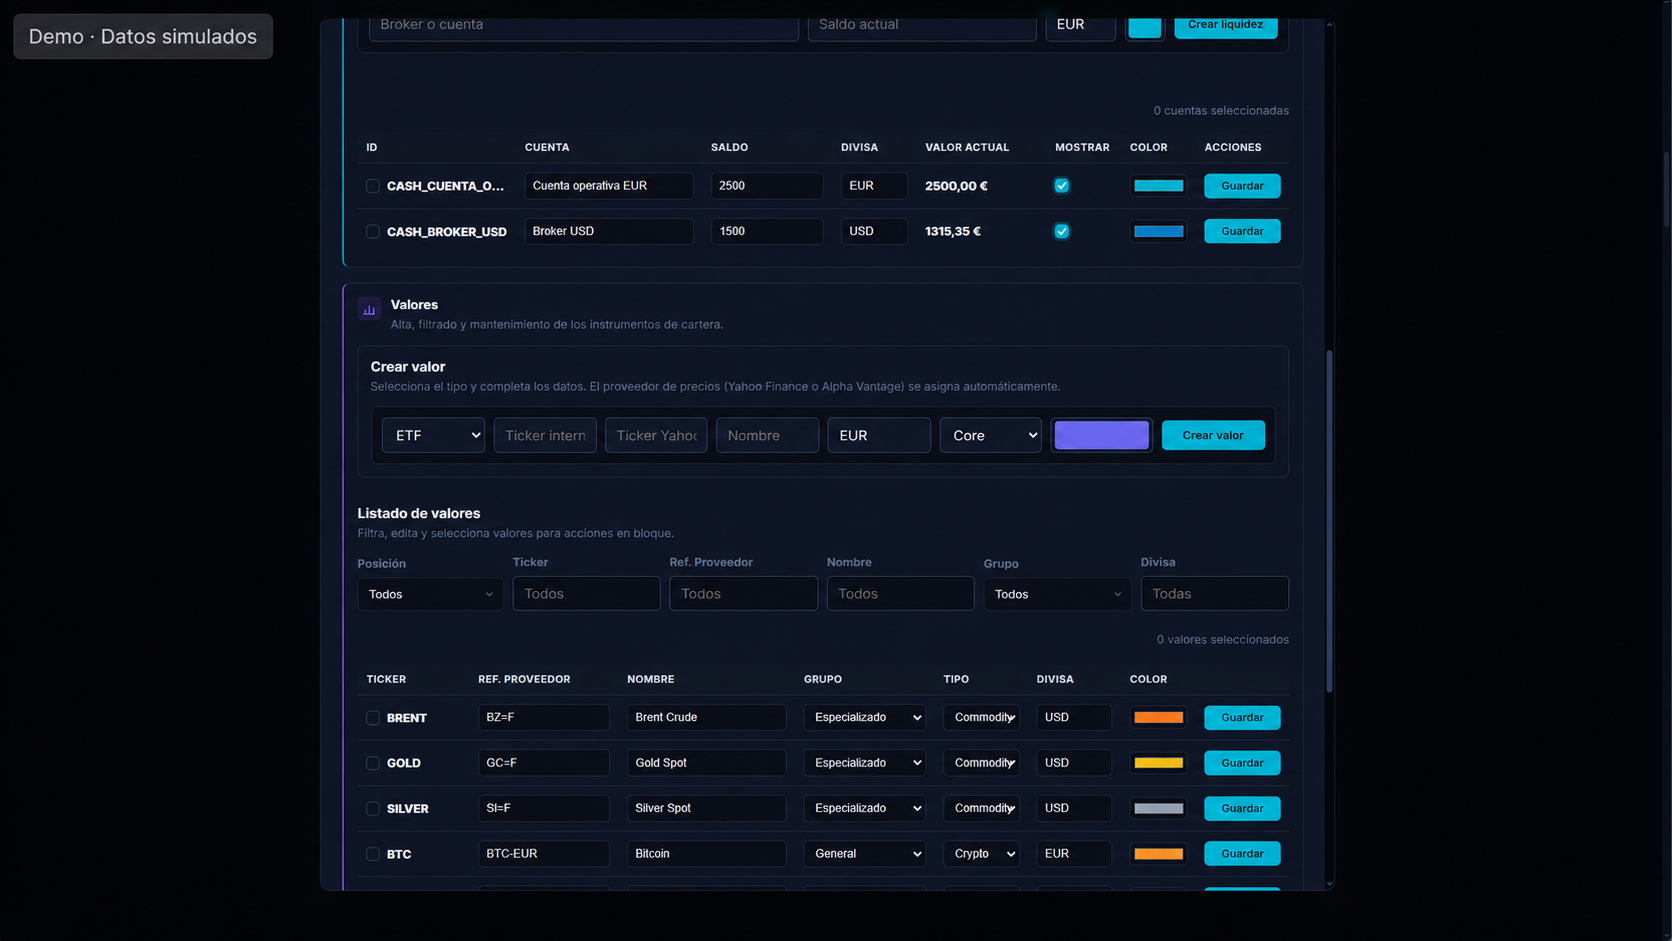Open the Posición filter dropdown

click(x=430, y=594)
